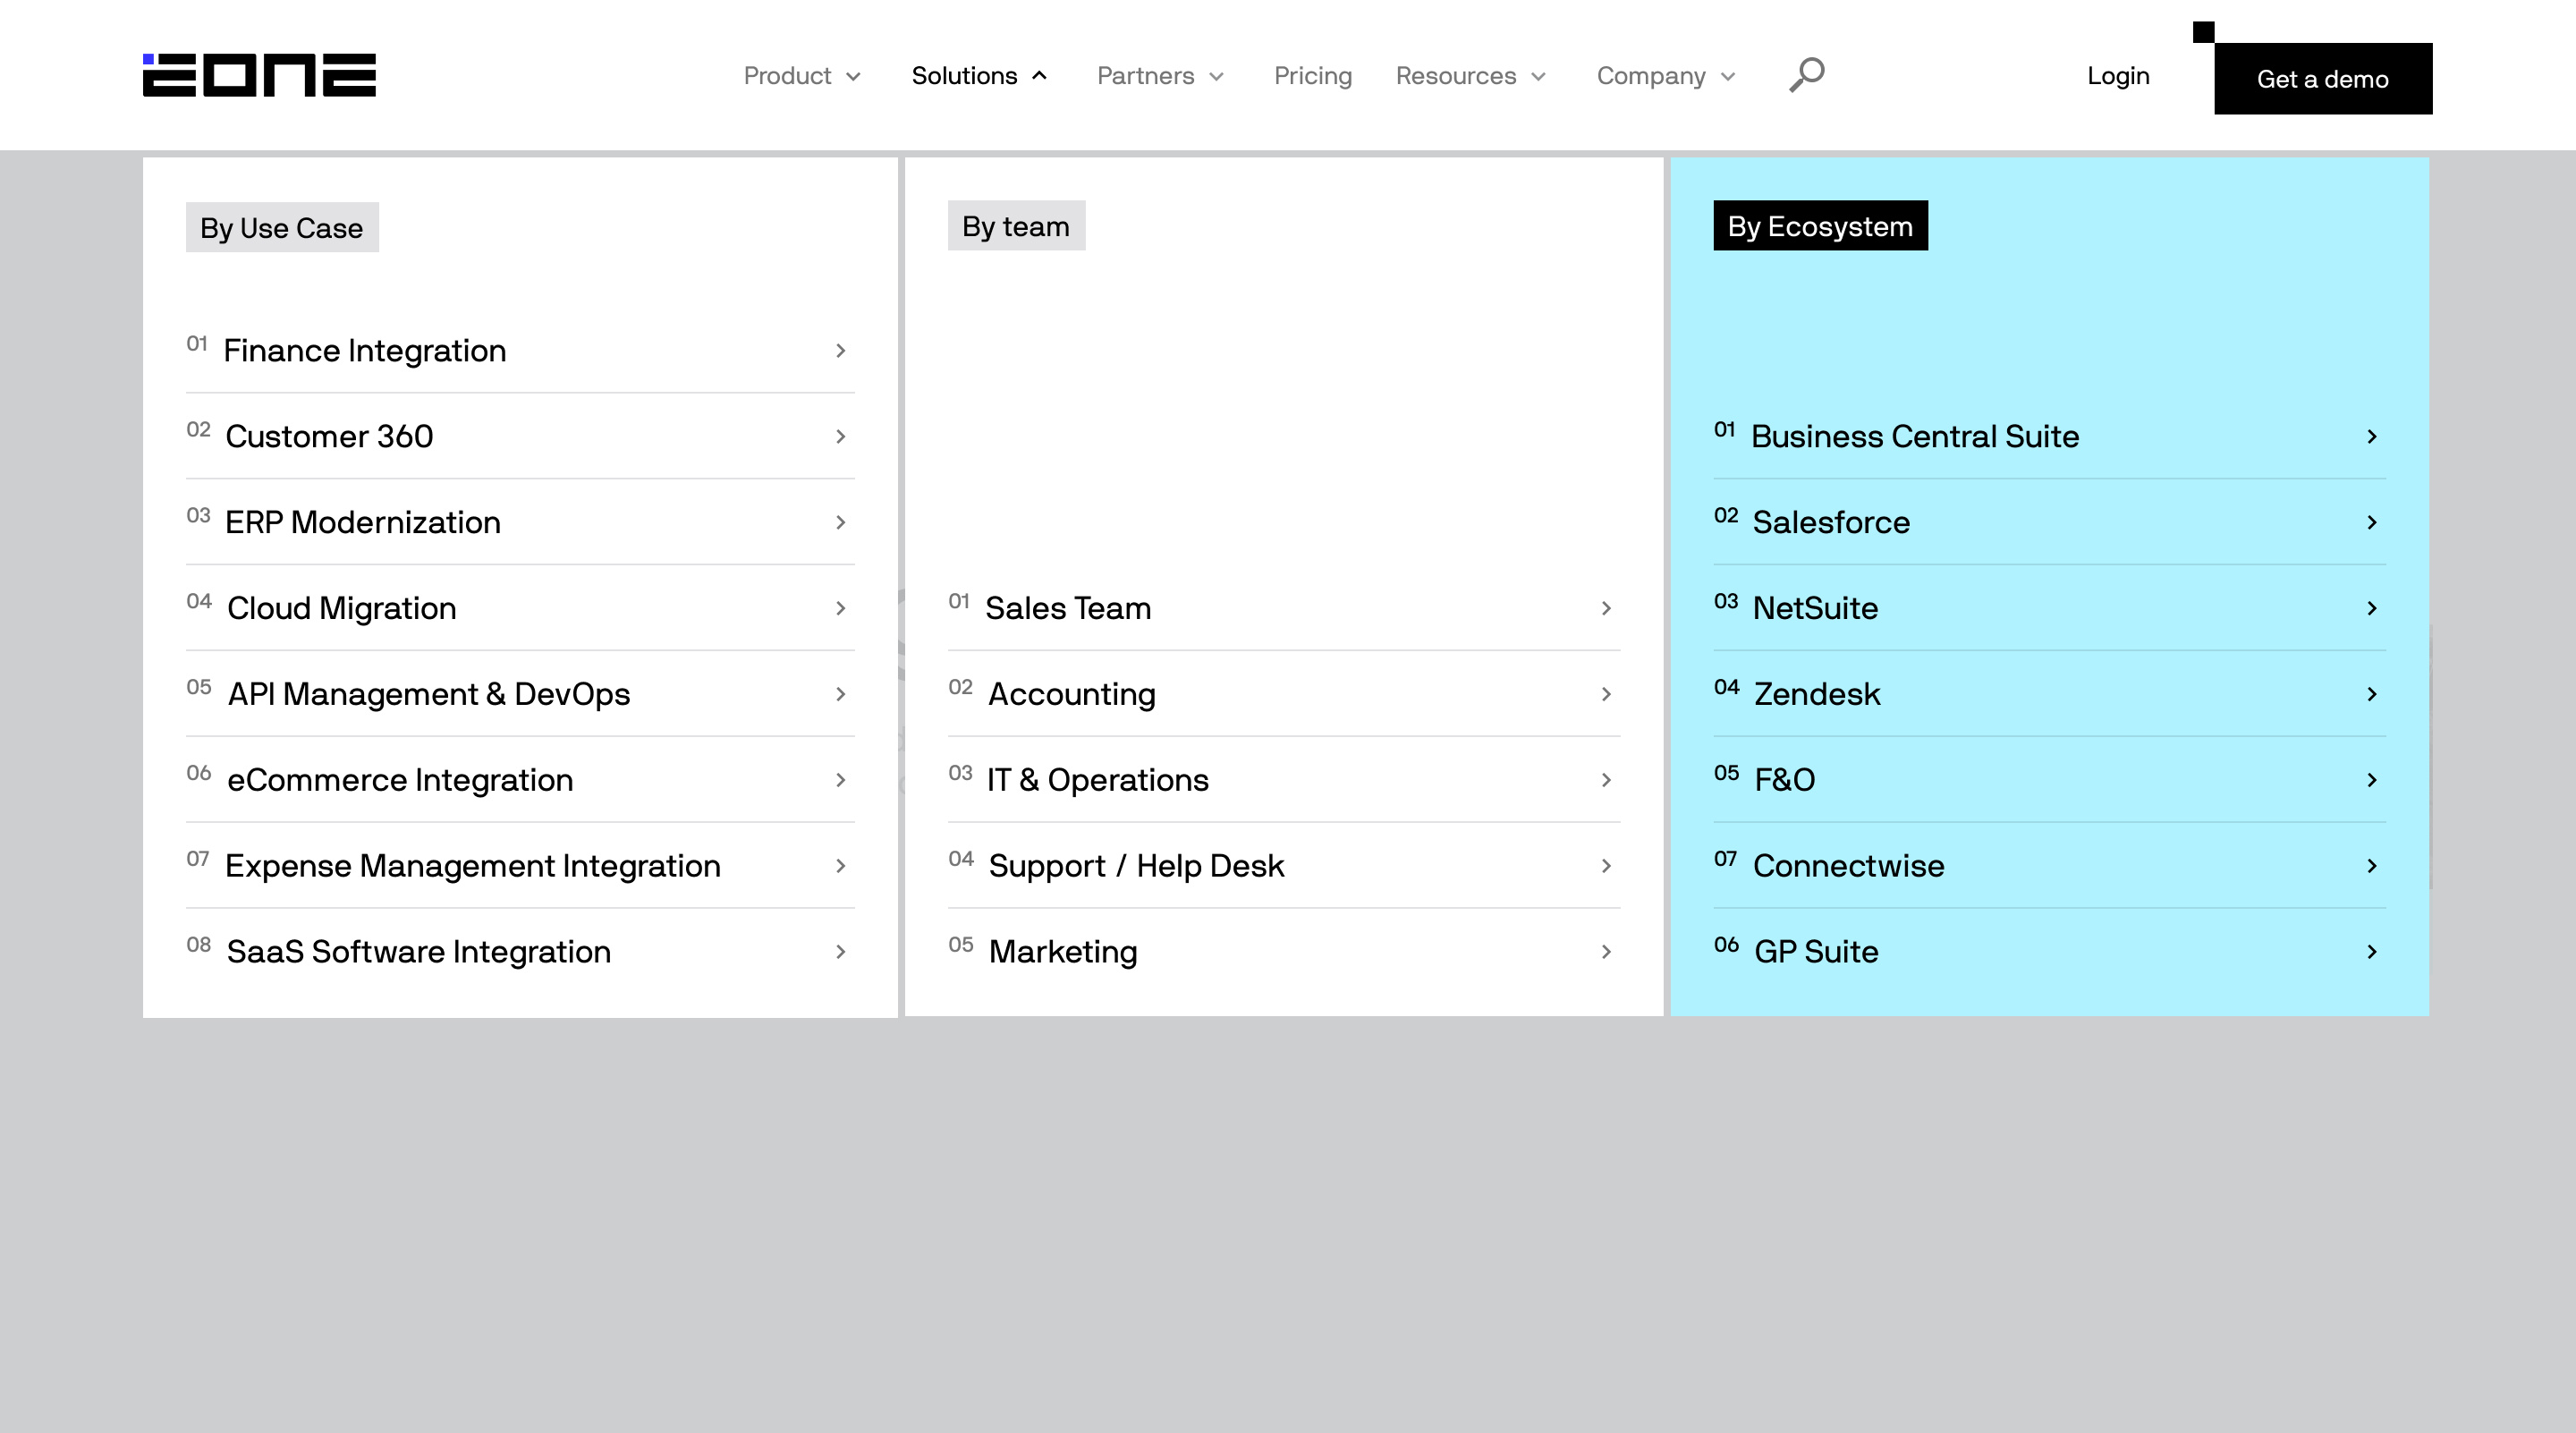Click the EONE logo
The width and height of the screenshot is (2576, 1433).
[x=259, y=75]
